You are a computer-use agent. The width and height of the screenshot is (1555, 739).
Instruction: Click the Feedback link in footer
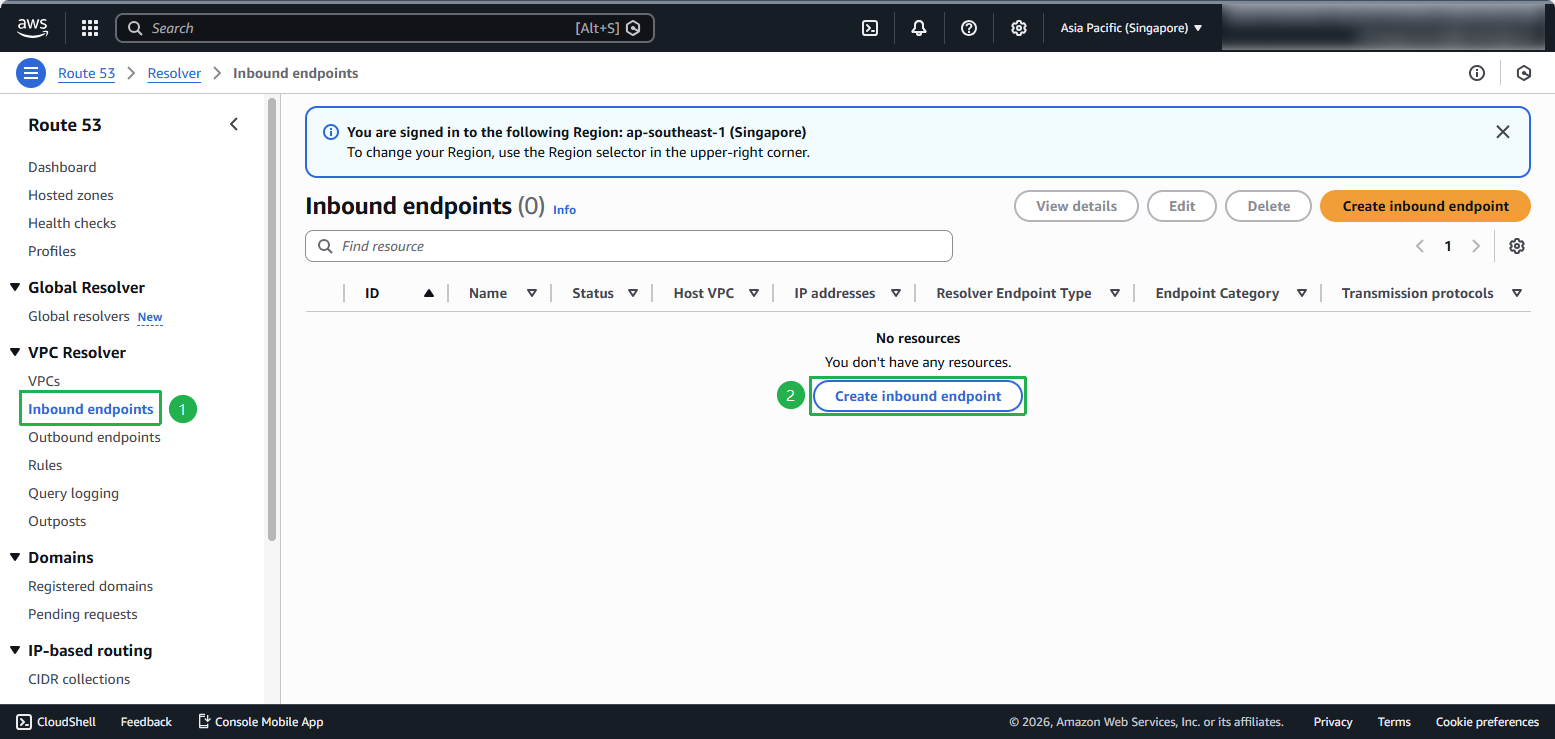(x=146, y=722)
